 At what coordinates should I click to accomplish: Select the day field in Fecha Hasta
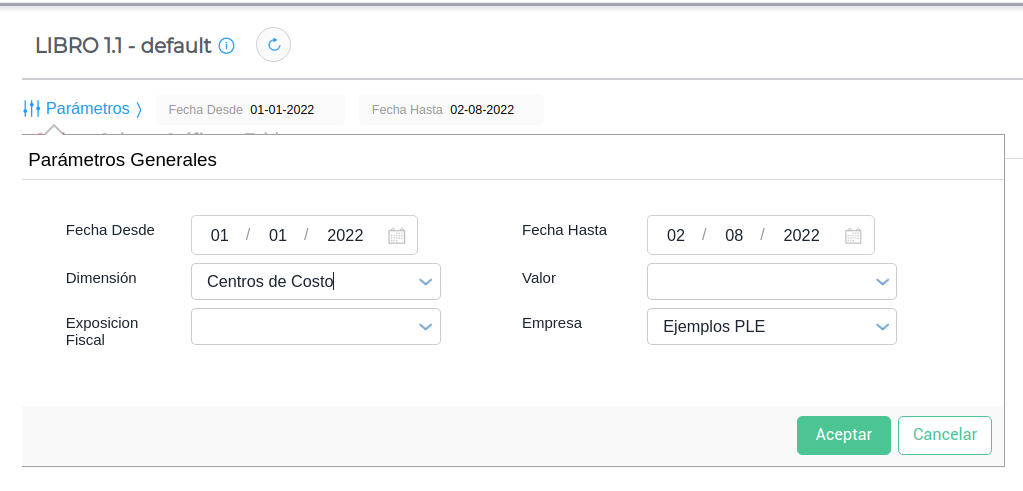(676, 236)
